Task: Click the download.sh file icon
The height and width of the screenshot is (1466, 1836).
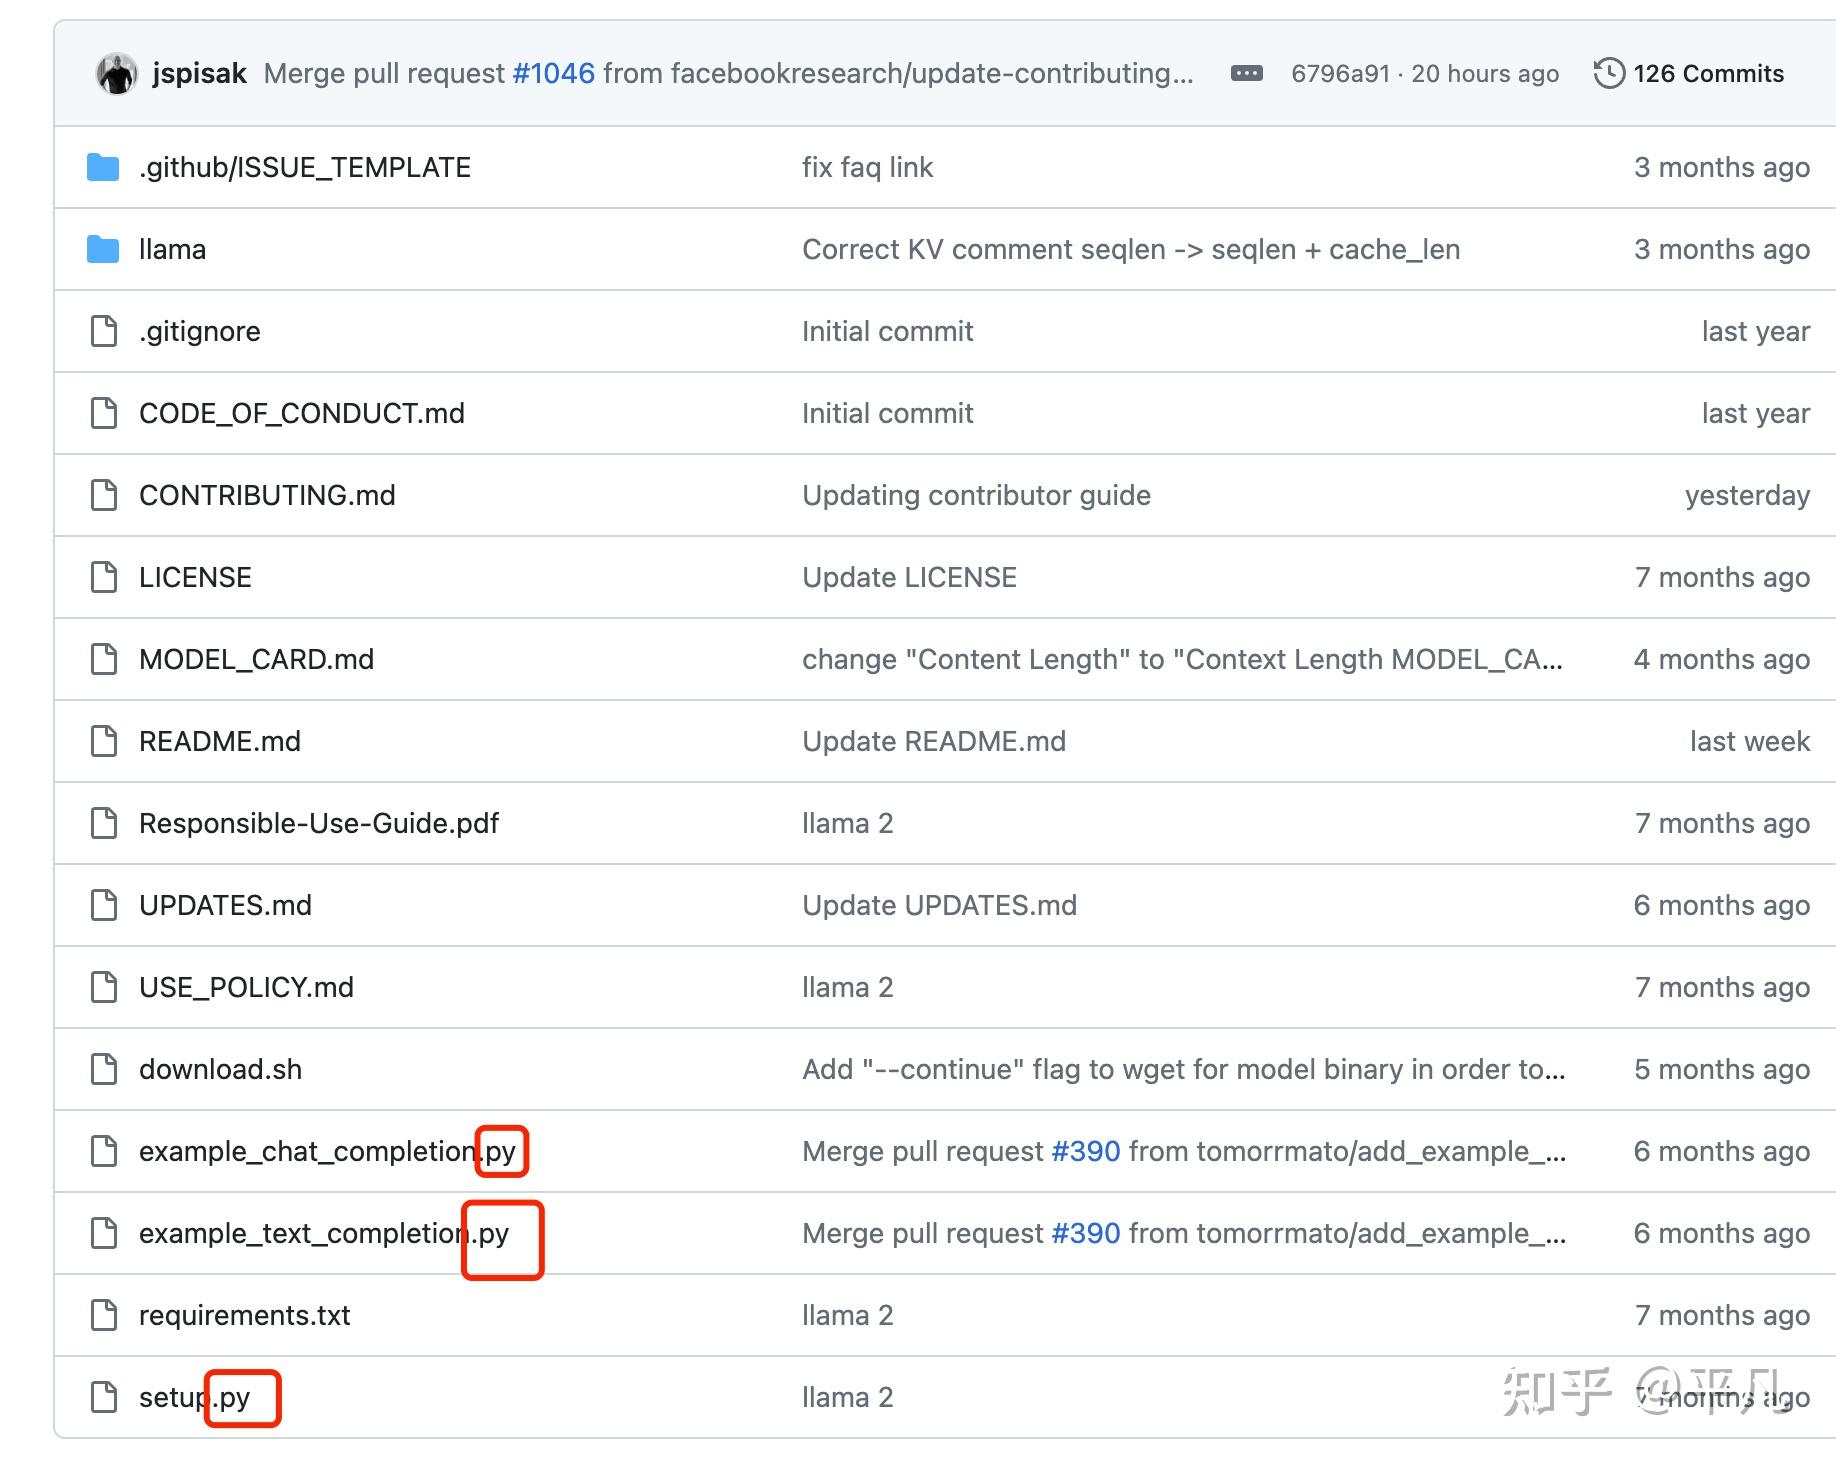Action: (x=104, y=1069)
